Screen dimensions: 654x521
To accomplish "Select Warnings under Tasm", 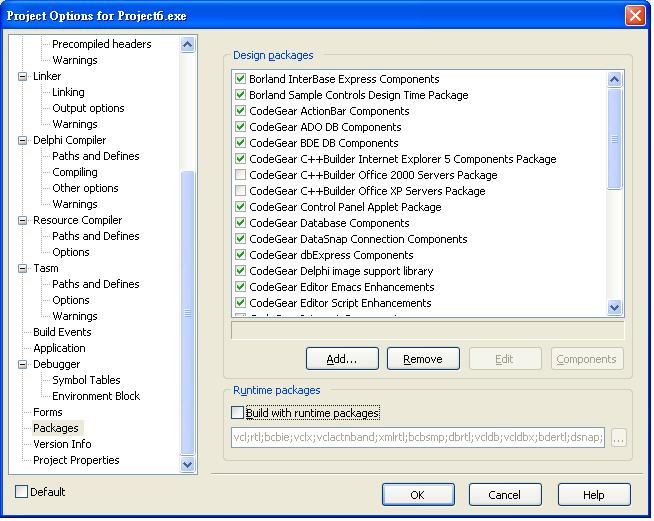I will click(x=75, y=316).
